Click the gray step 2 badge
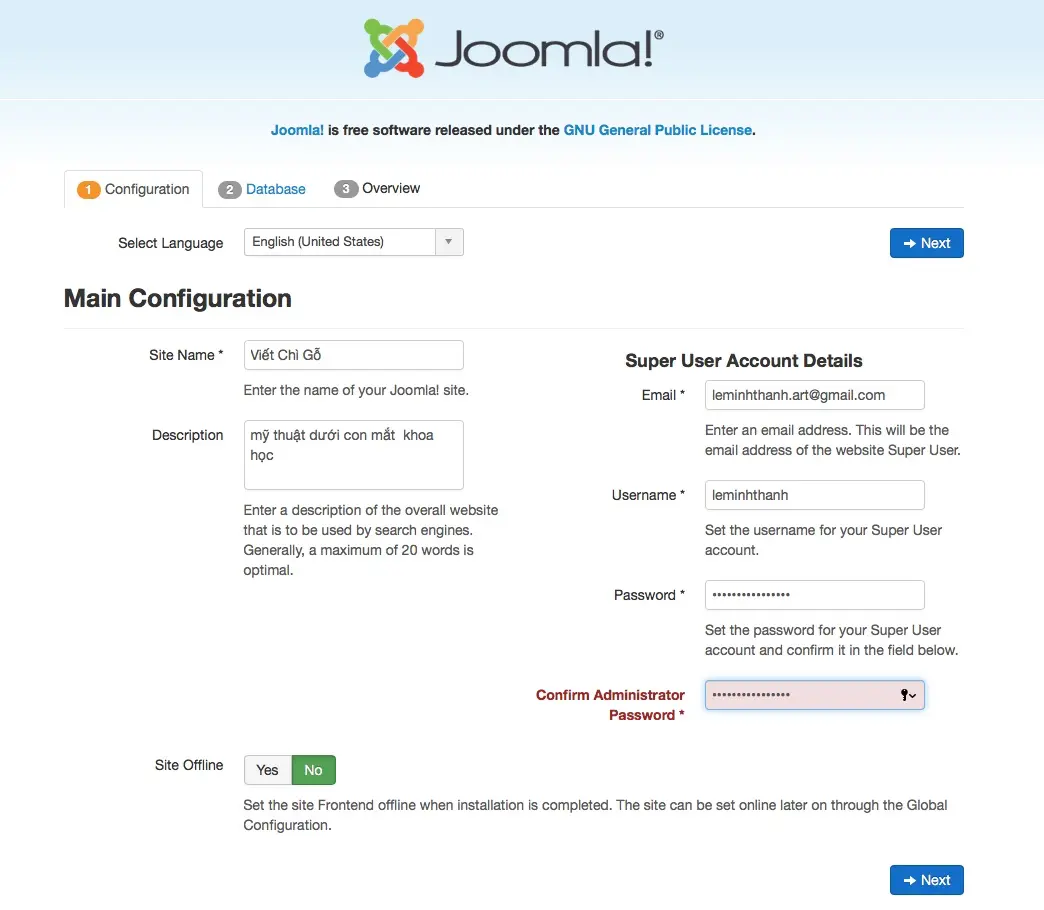1044x910 pixels. tap(230, 189)
